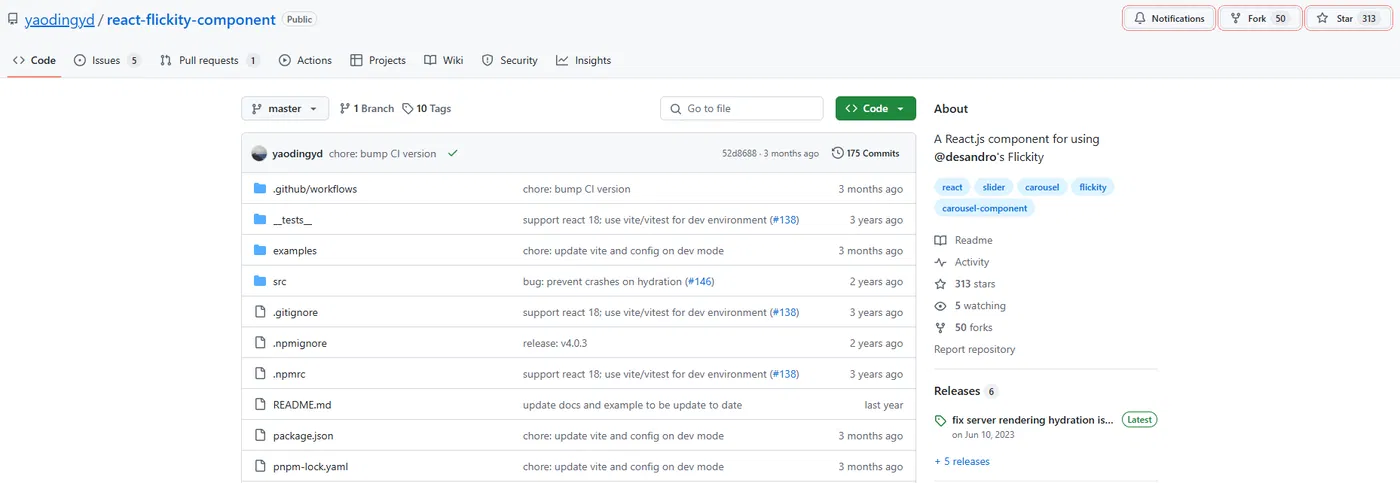Click the README.md file icon
Image resolution: width=1400 pixels, height=483 pixels.
260,405
